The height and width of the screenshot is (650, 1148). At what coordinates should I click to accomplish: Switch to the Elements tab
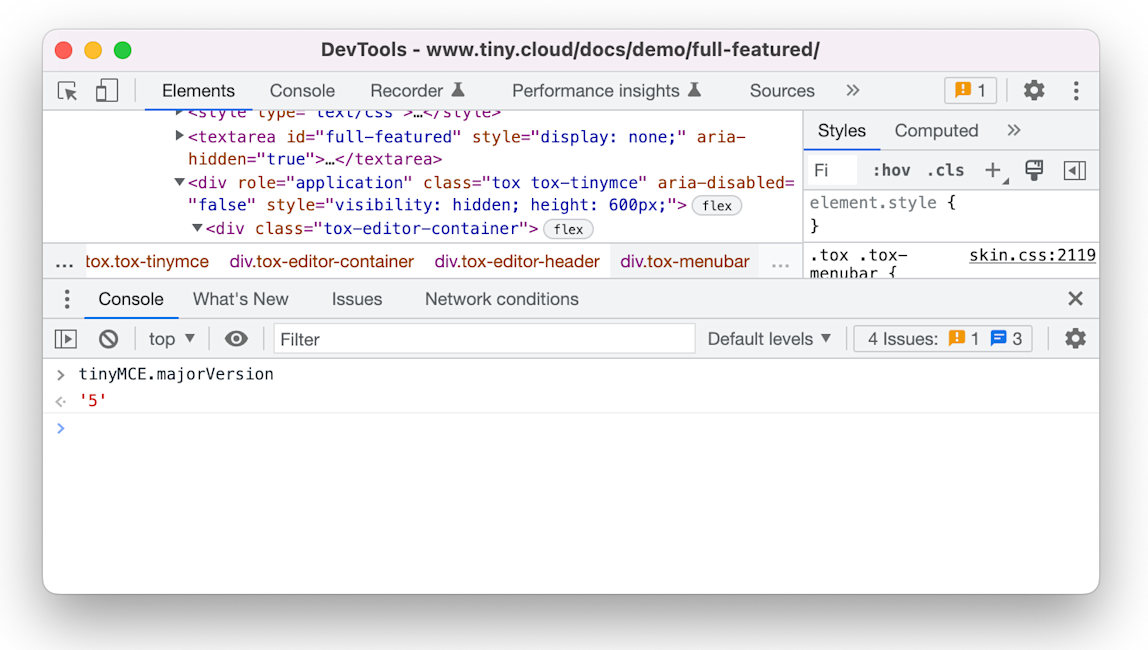pyautogui.click(x=198, y=91)
